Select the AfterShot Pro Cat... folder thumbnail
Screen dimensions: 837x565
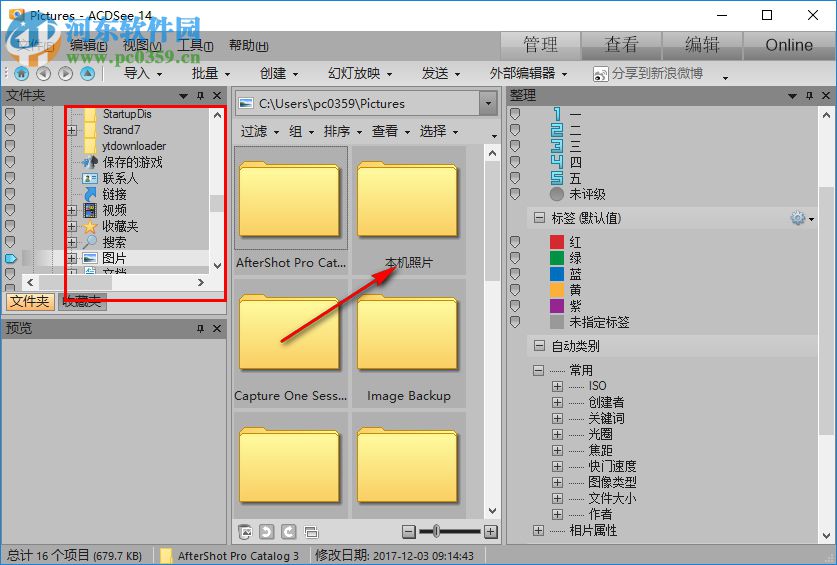(291, 210)
